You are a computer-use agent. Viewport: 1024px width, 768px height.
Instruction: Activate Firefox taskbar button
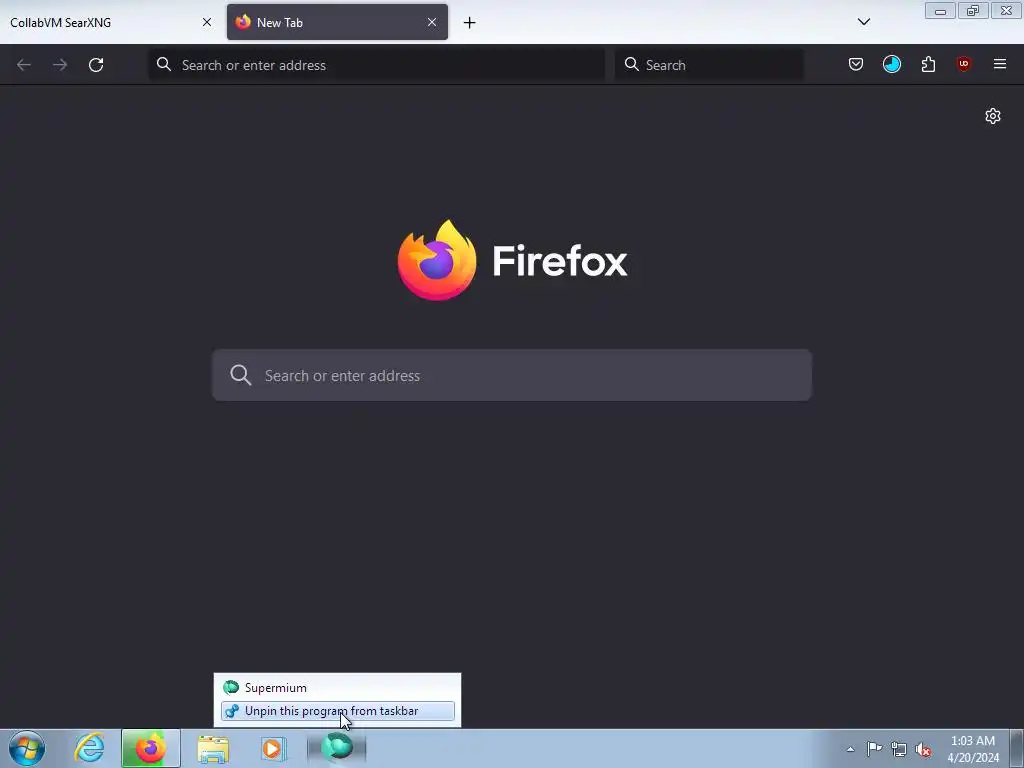pos(151,748)
